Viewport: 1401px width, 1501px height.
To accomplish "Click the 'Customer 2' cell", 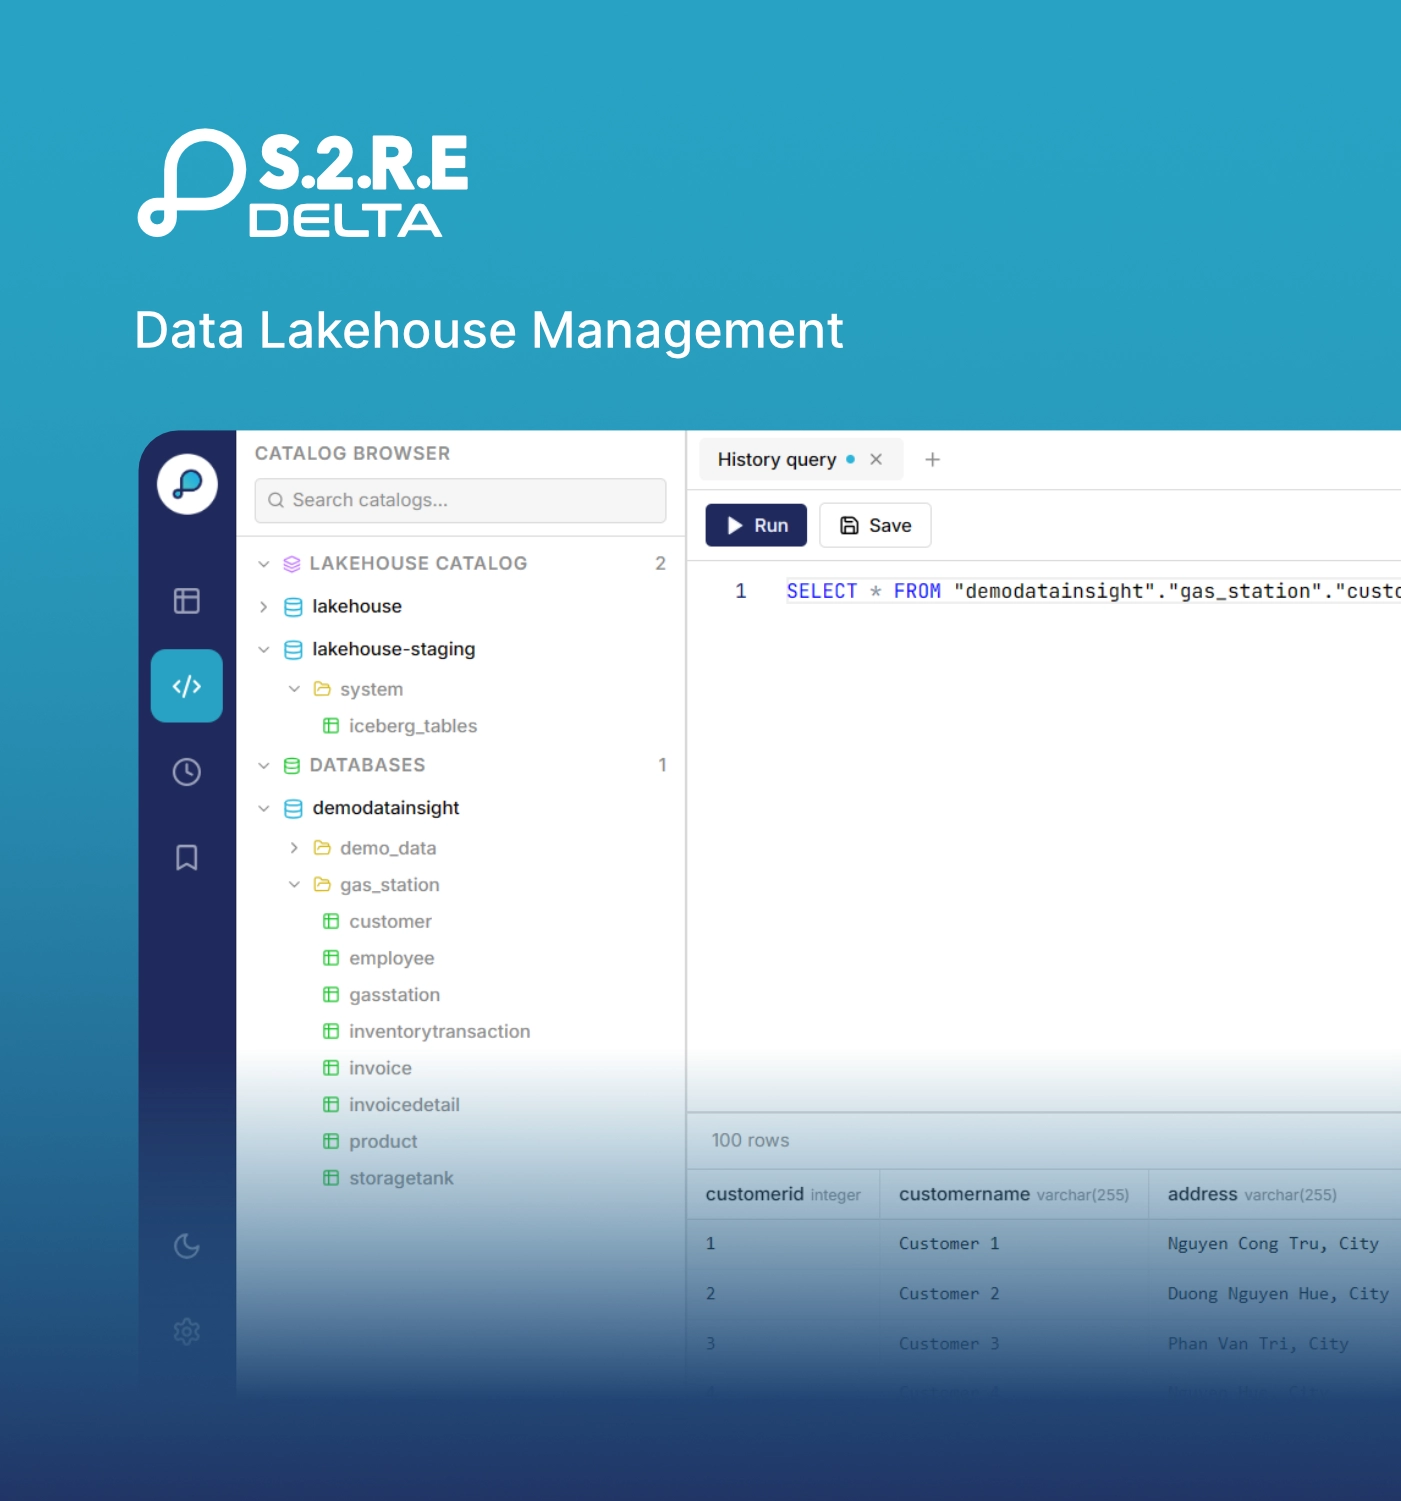I will point(949,1294).
